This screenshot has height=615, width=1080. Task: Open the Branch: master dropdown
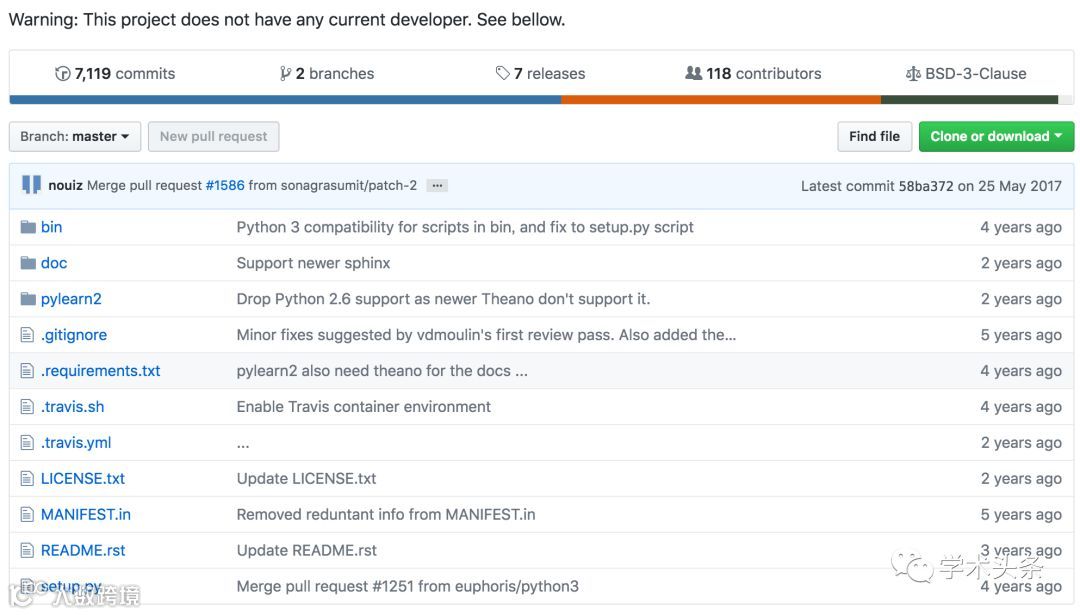coord(75,137)
